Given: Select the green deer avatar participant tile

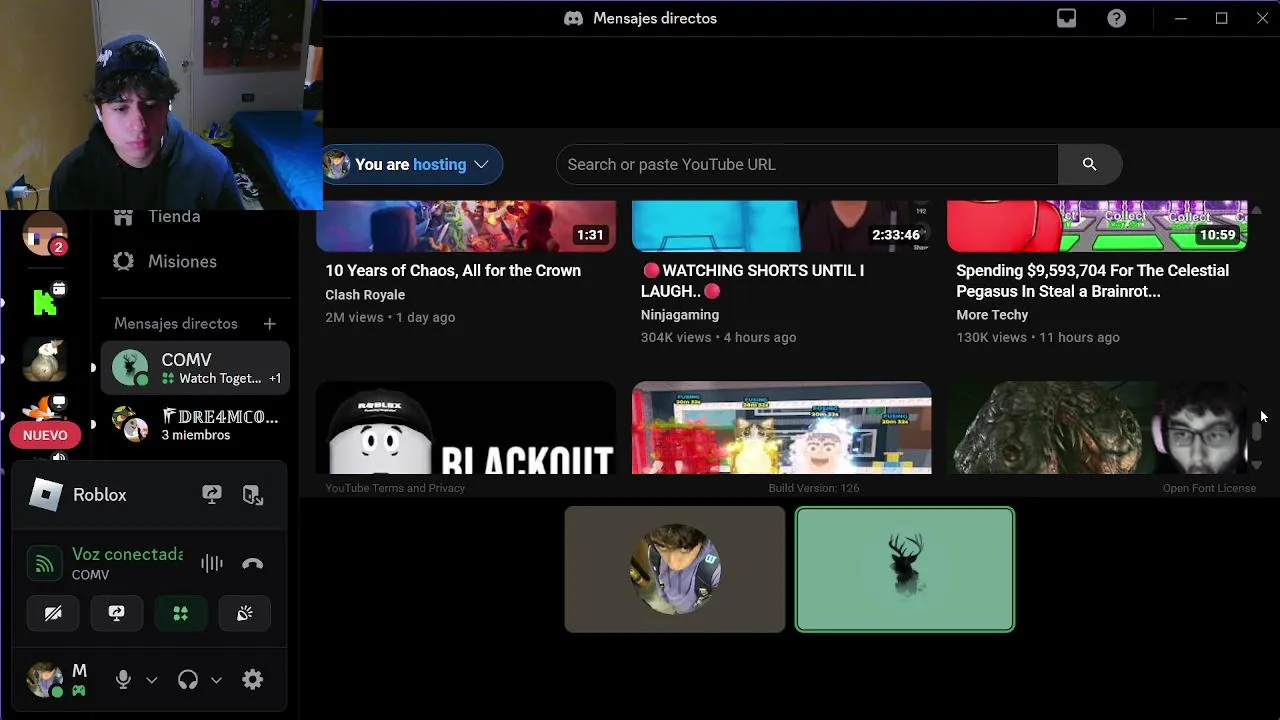Looking at the screenshot, I should coord(905,570).
